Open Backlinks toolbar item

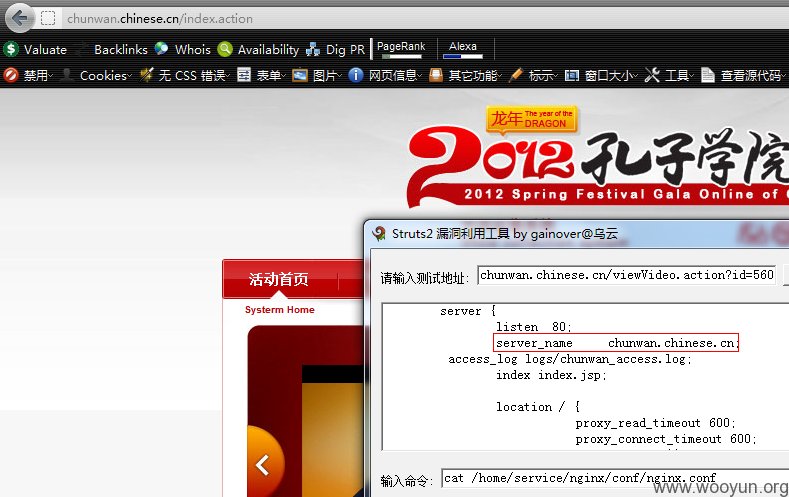coord(121,49)
